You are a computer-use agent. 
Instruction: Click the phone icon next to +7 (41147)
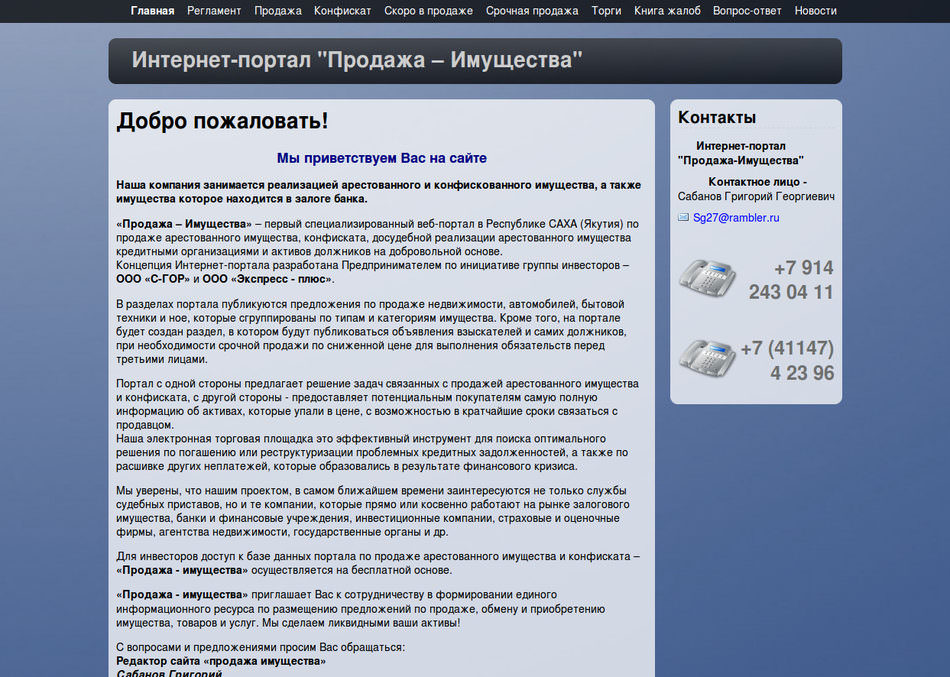[706, 358]
